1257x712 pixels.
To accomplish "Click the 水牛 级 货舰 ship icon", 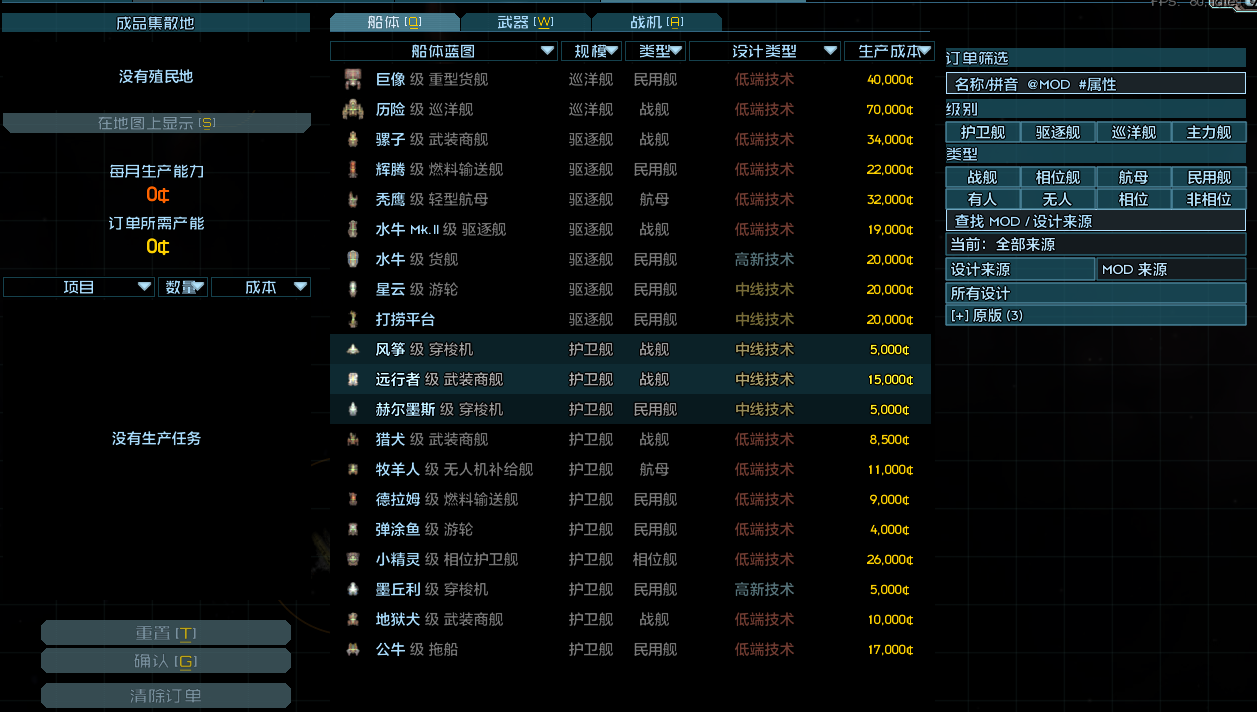I will click(352, 259).
